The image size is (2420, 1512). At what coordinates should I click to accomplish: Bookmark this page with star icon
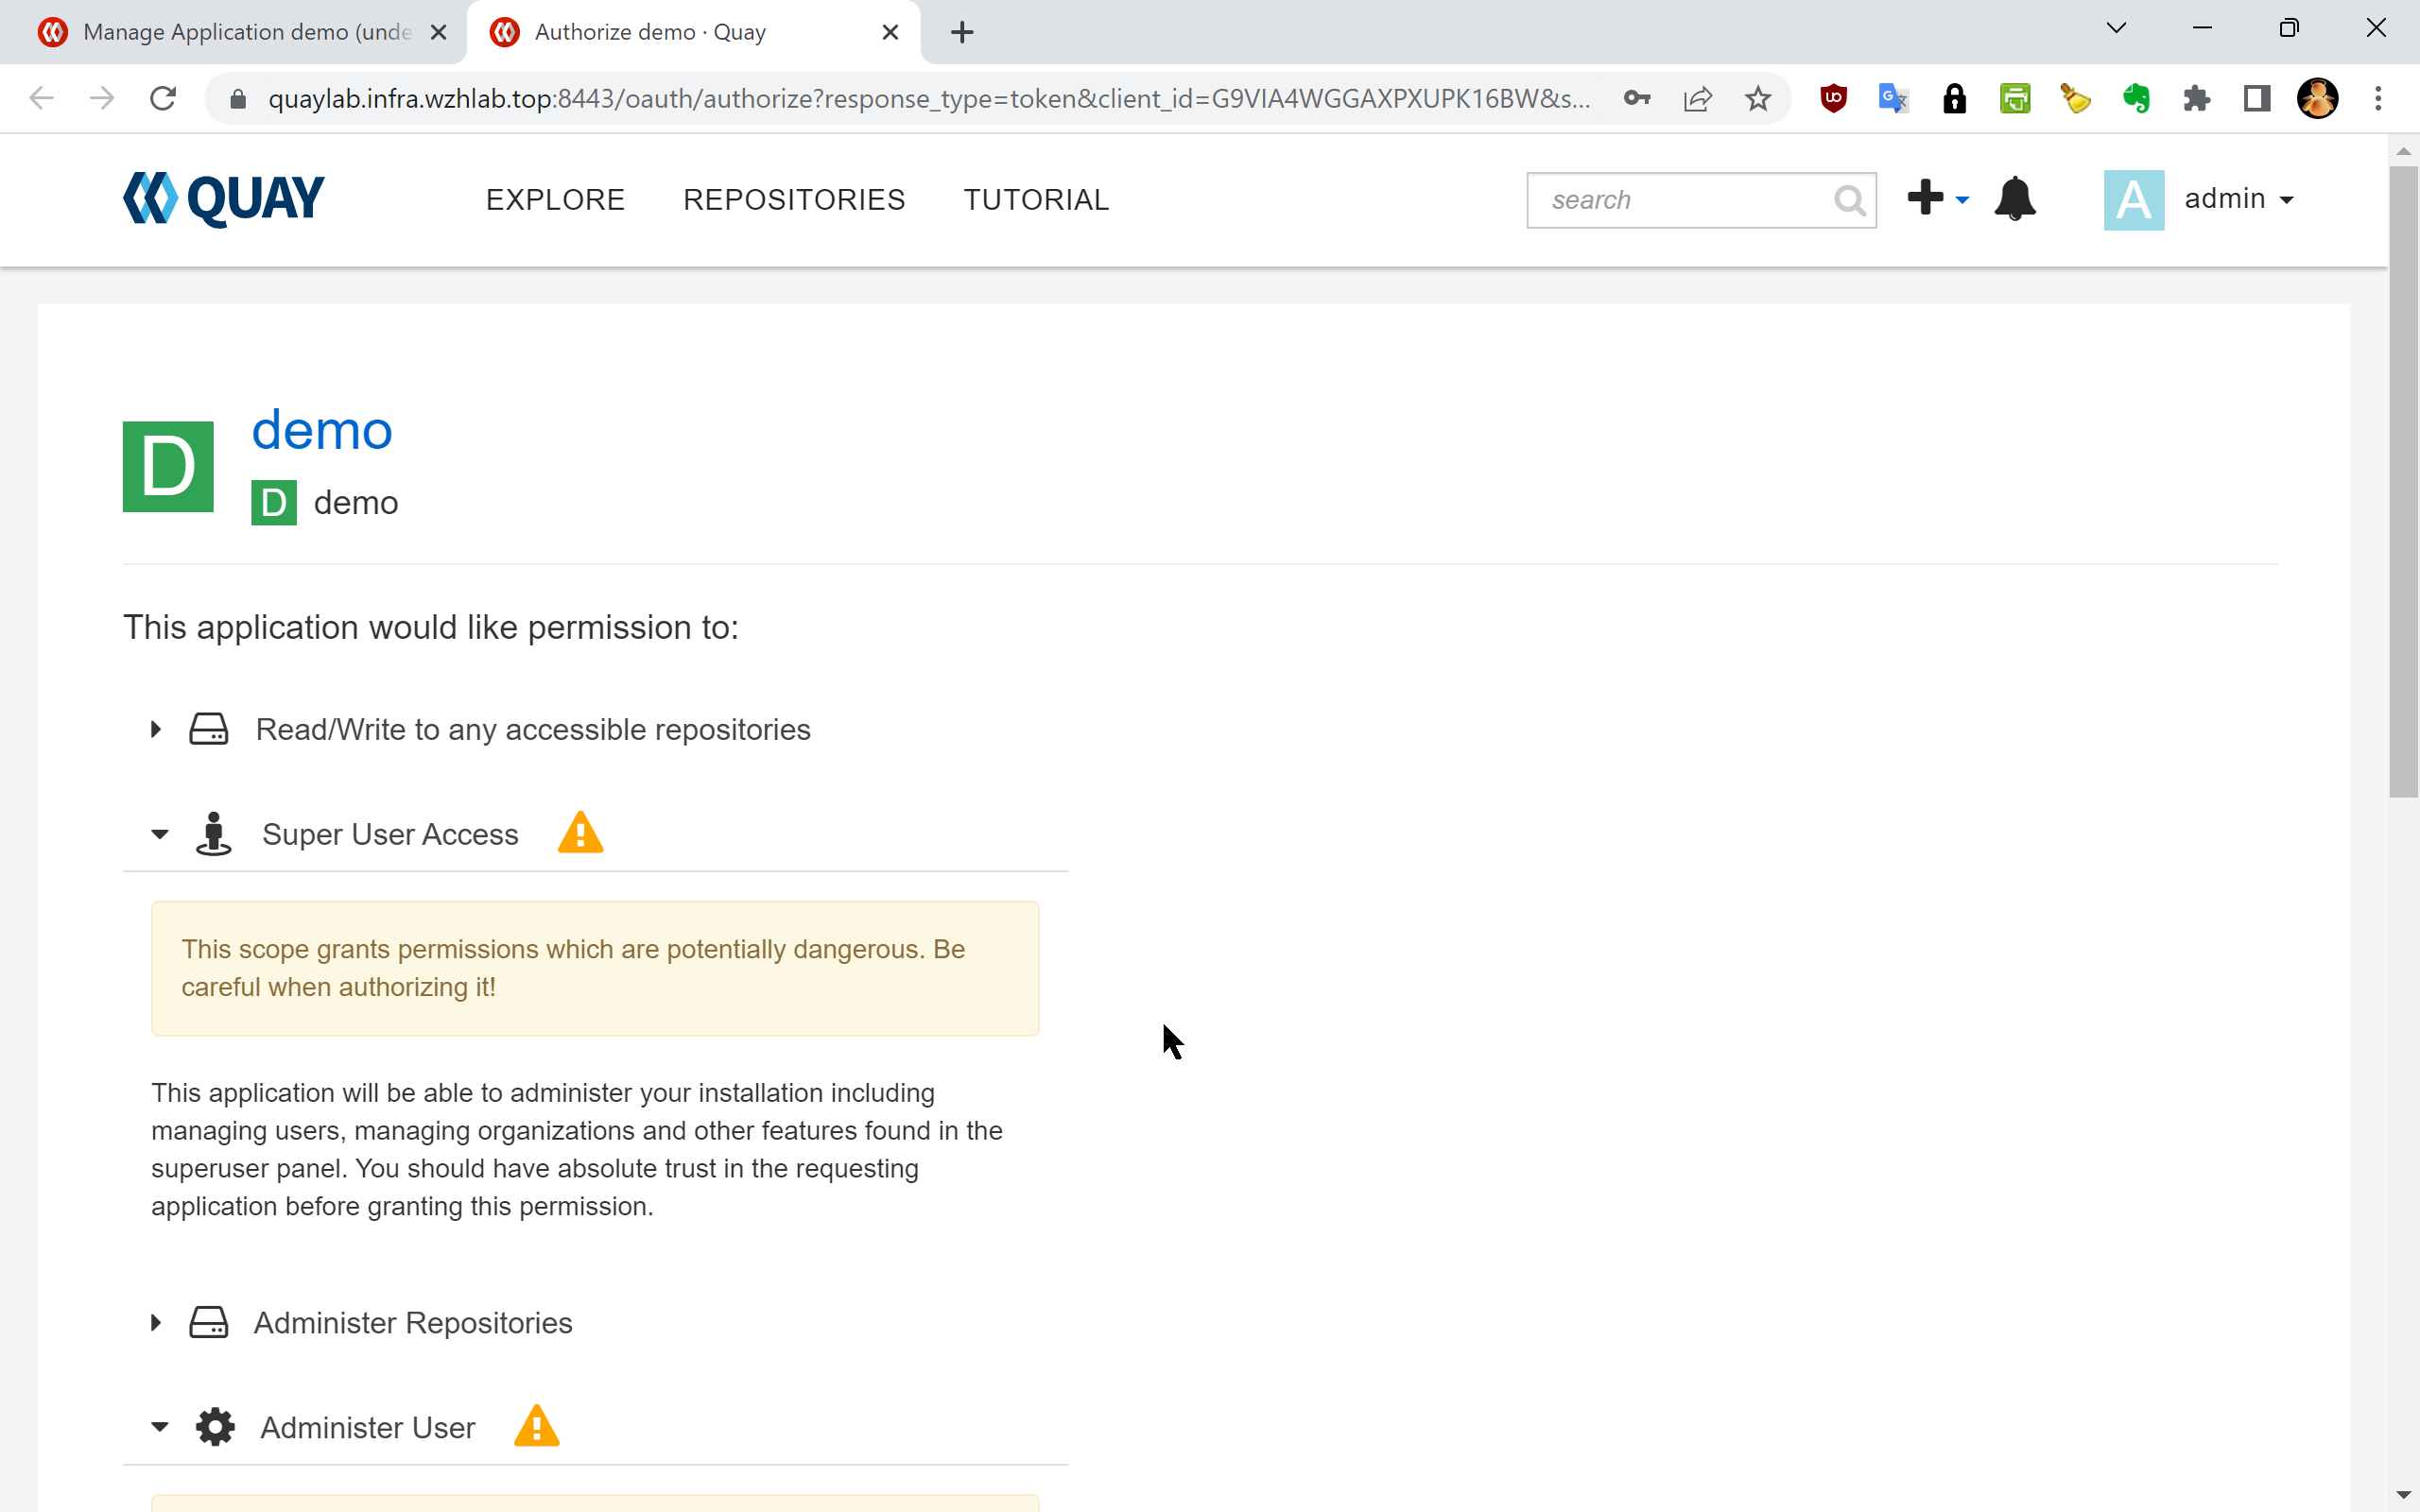pos(1757,98)
